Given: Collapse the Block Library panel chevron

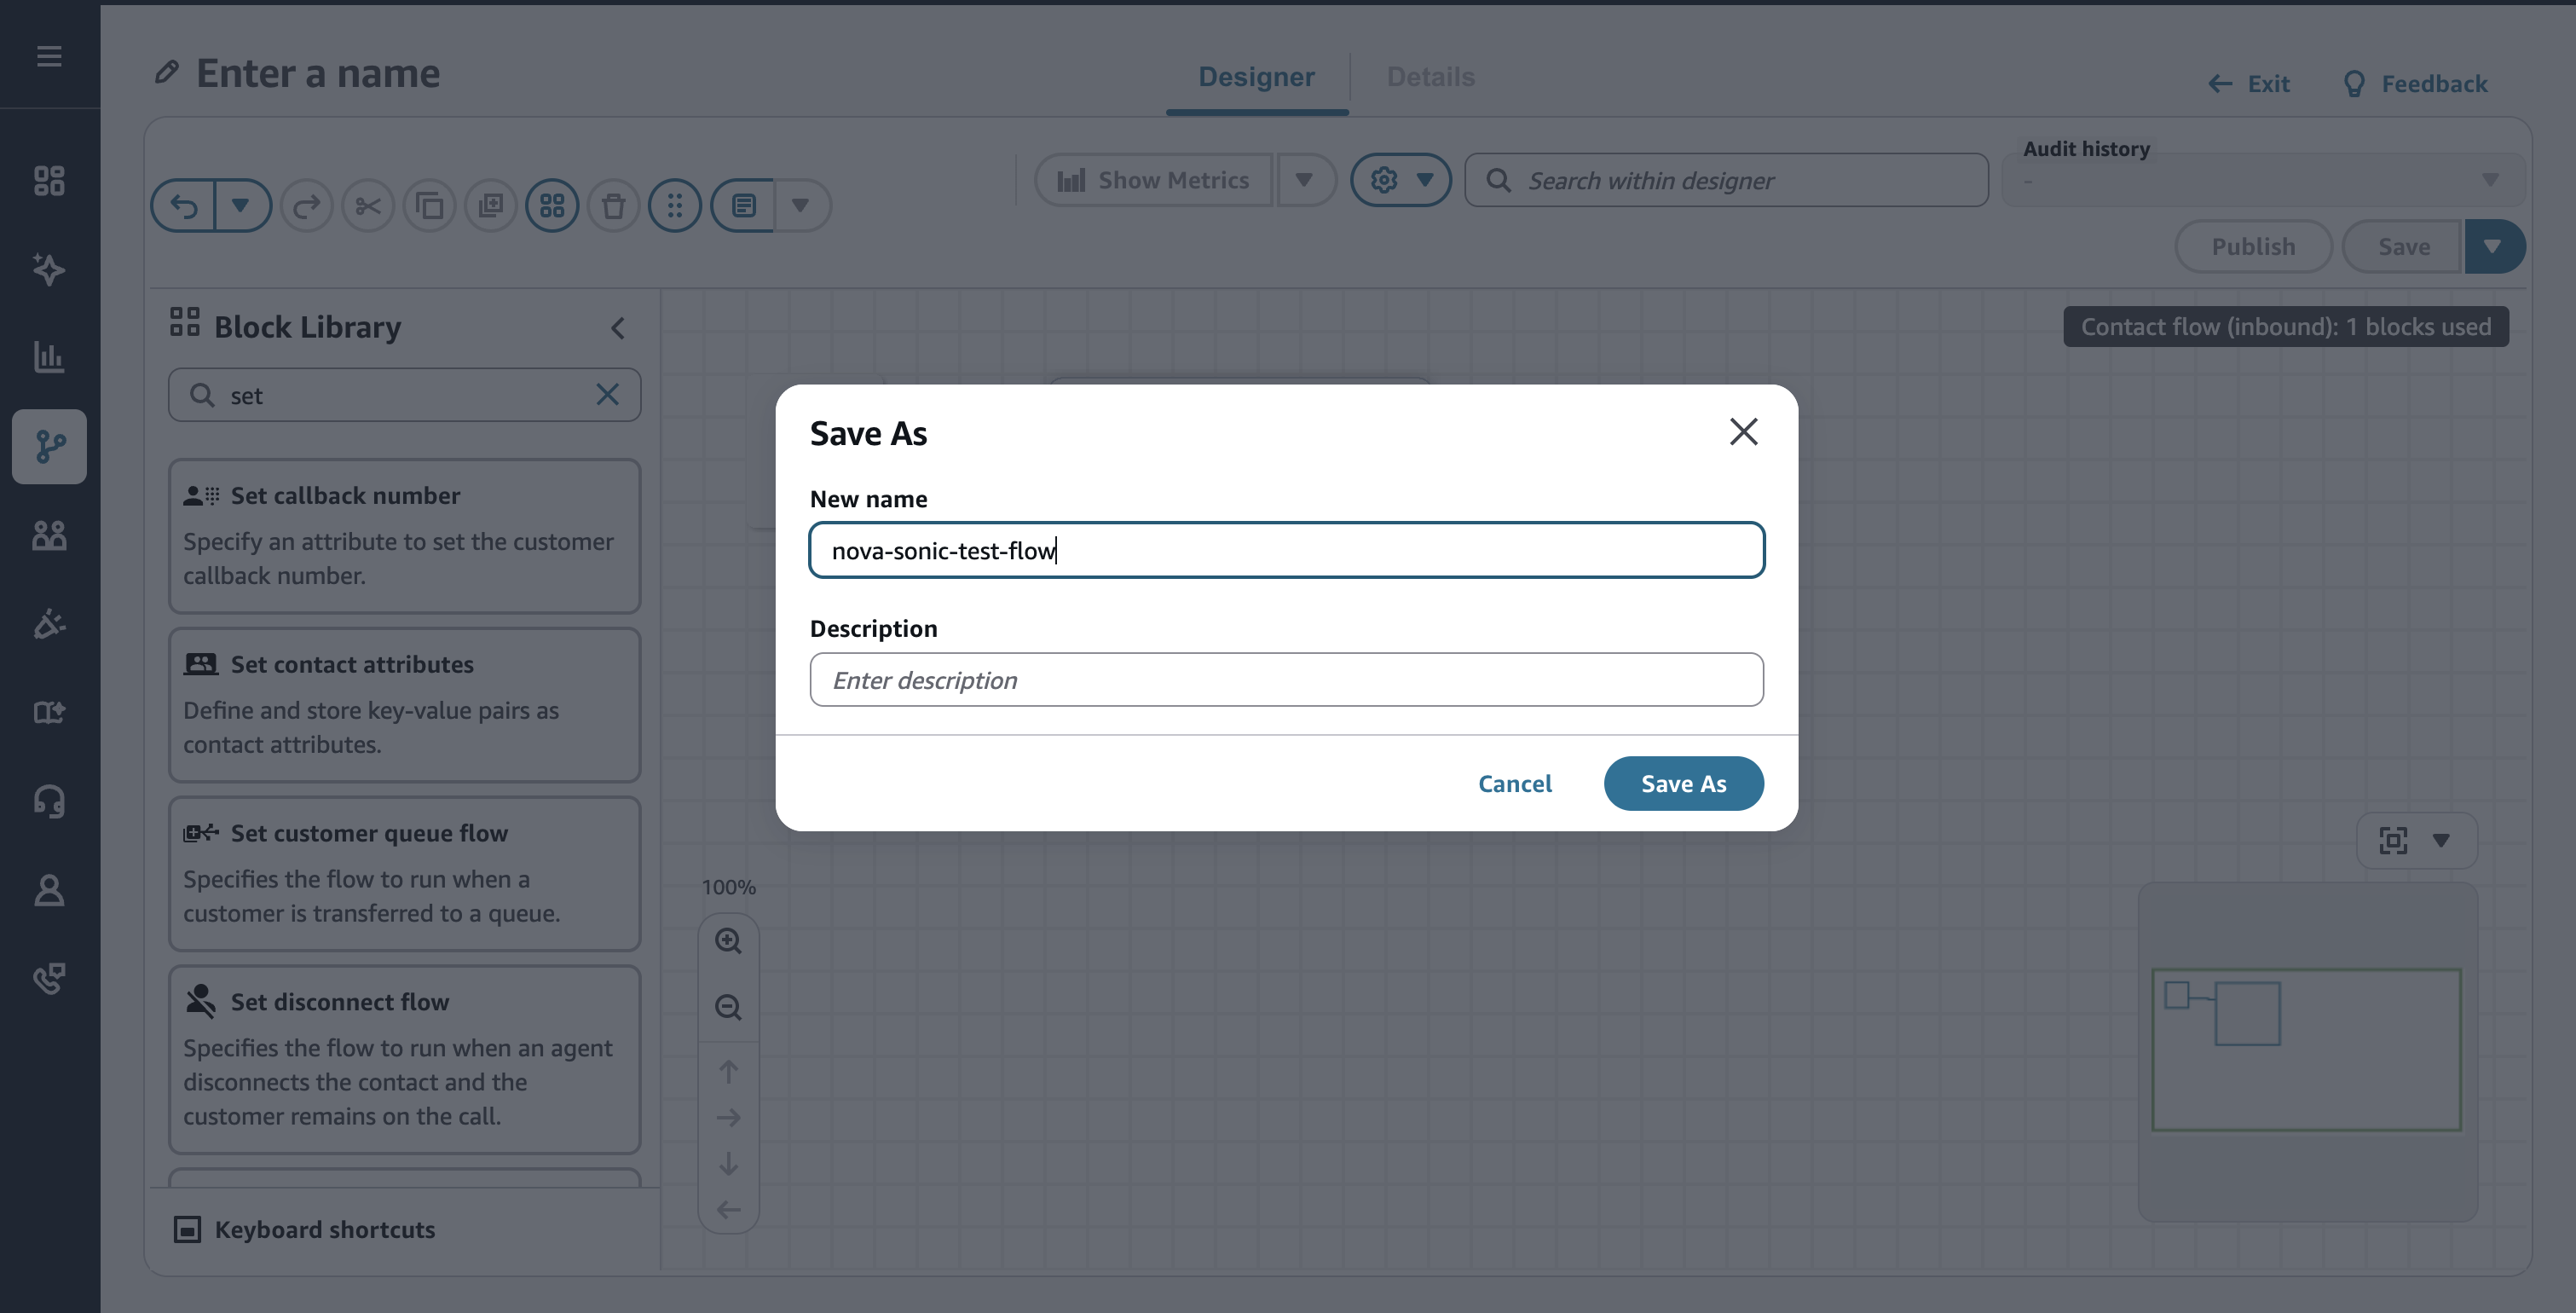Looking at the screenshot, I should click(x=618, y=328).
